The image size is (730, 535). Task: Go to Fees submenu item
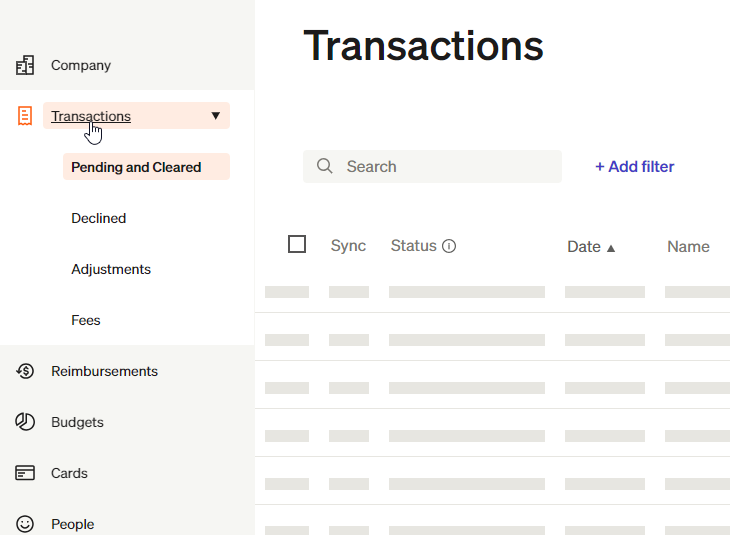[x=86, y=320]
